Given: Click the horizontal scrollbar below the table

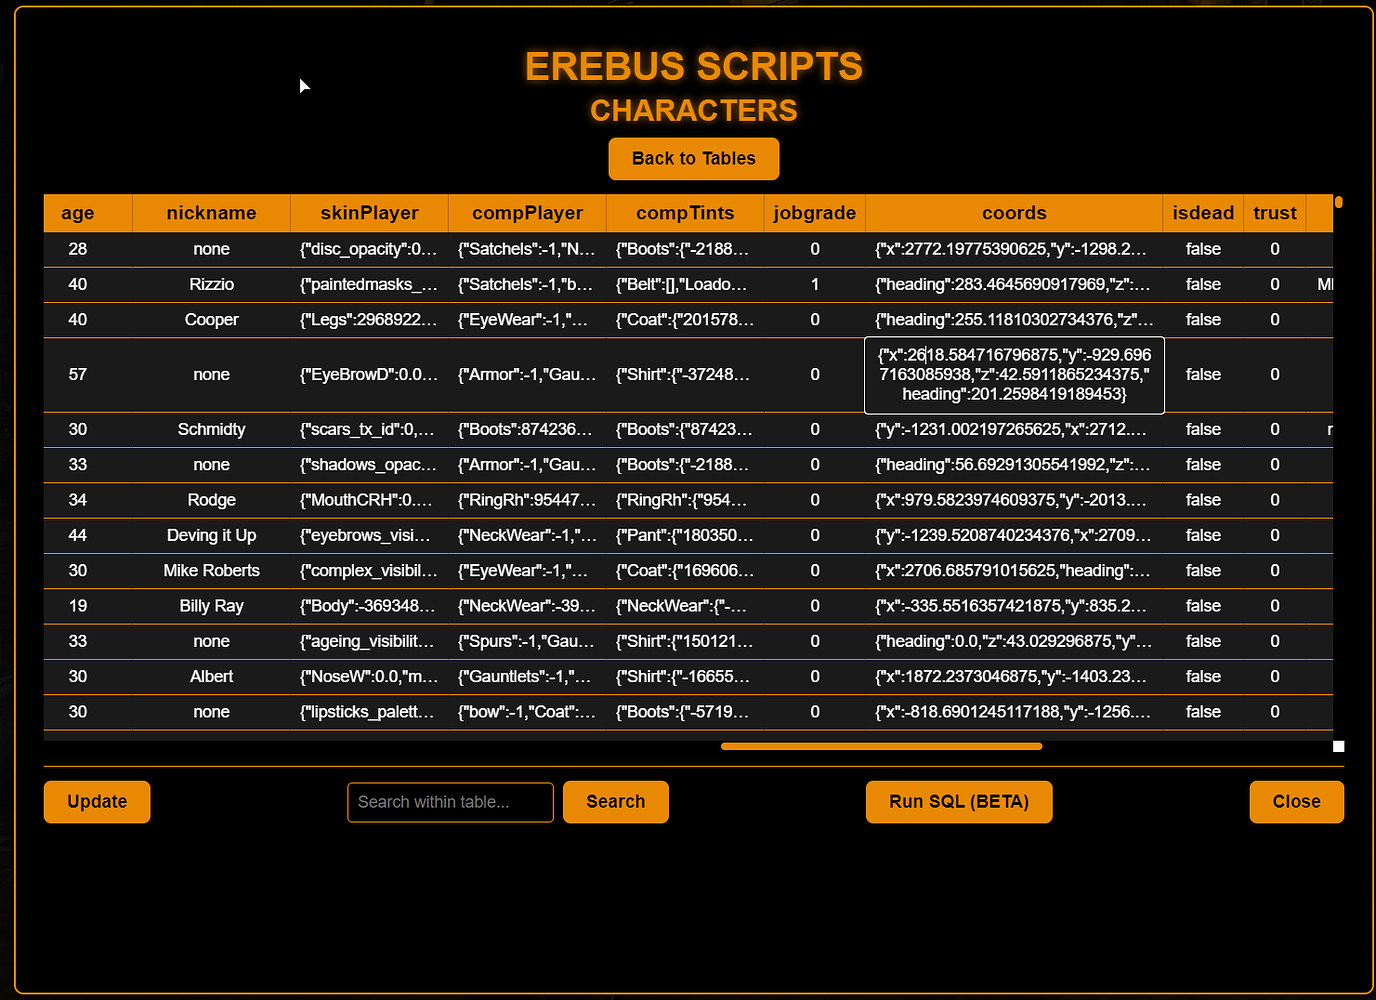Looking at the screenshot, I should tap(880, 746).
